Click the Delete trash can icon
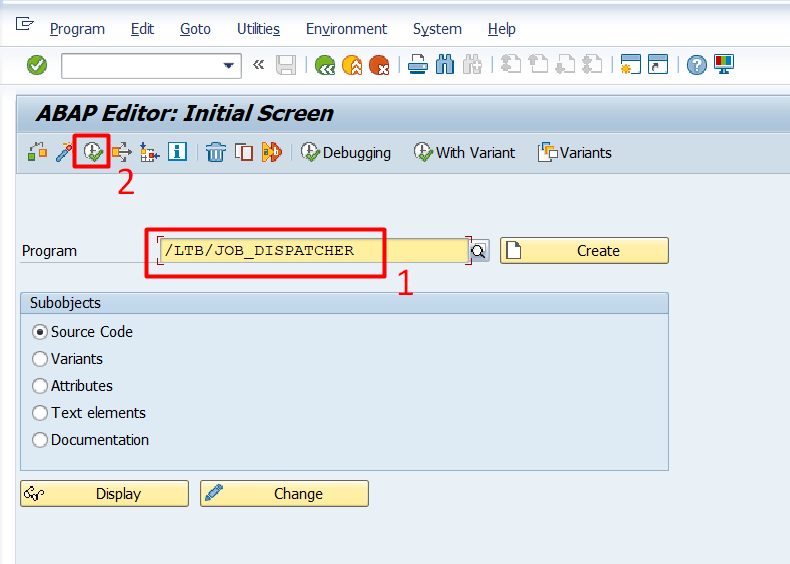Image resolution: width=790 pixels, height=564 pixels. coord(216,152)
